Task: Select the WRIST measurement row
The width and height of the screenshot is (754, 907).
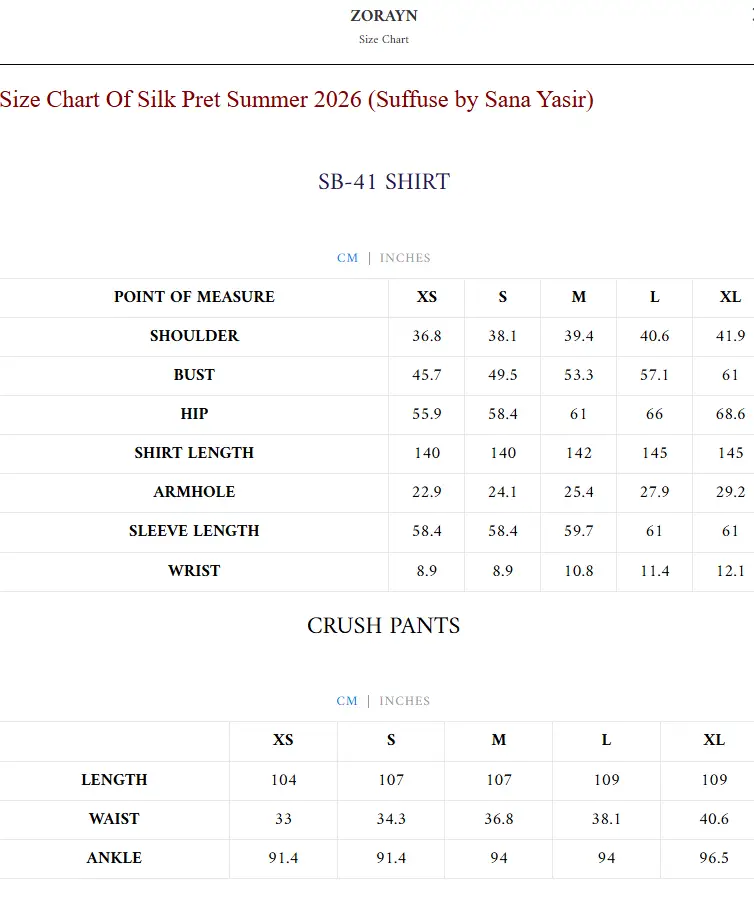Action: [194, 571]
